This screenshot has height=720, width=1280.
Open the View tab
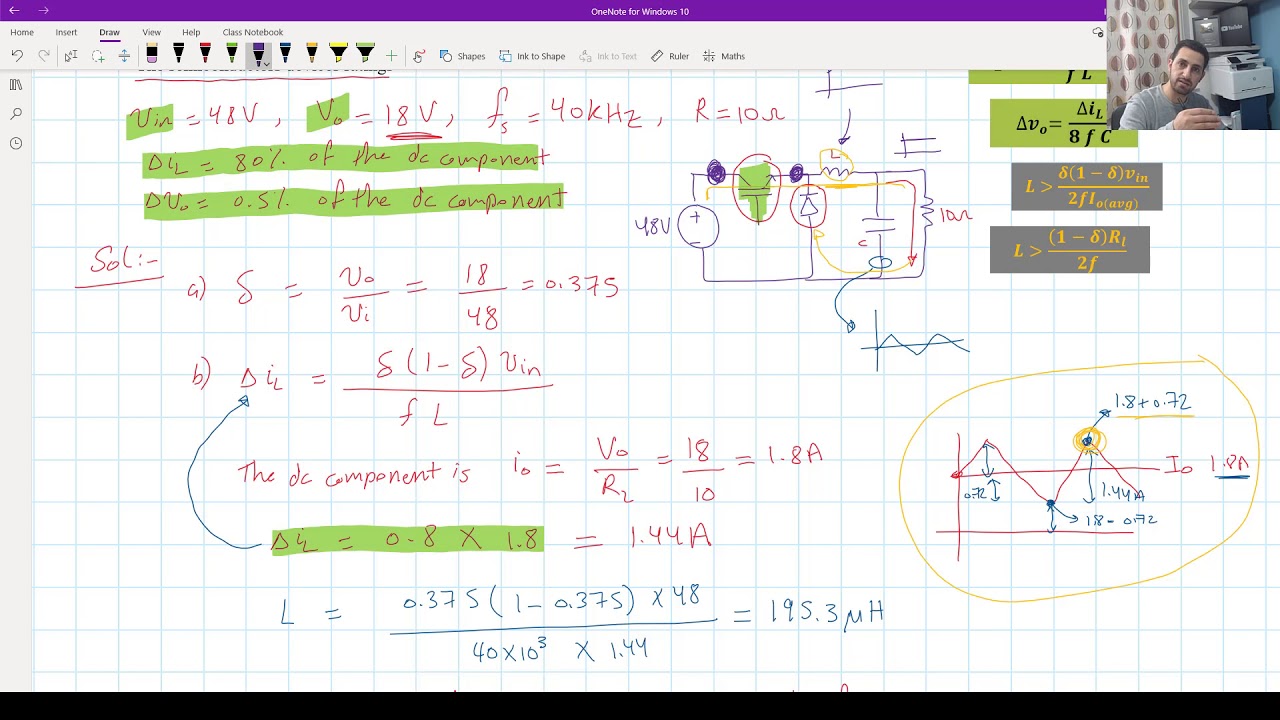pos(151,32)
